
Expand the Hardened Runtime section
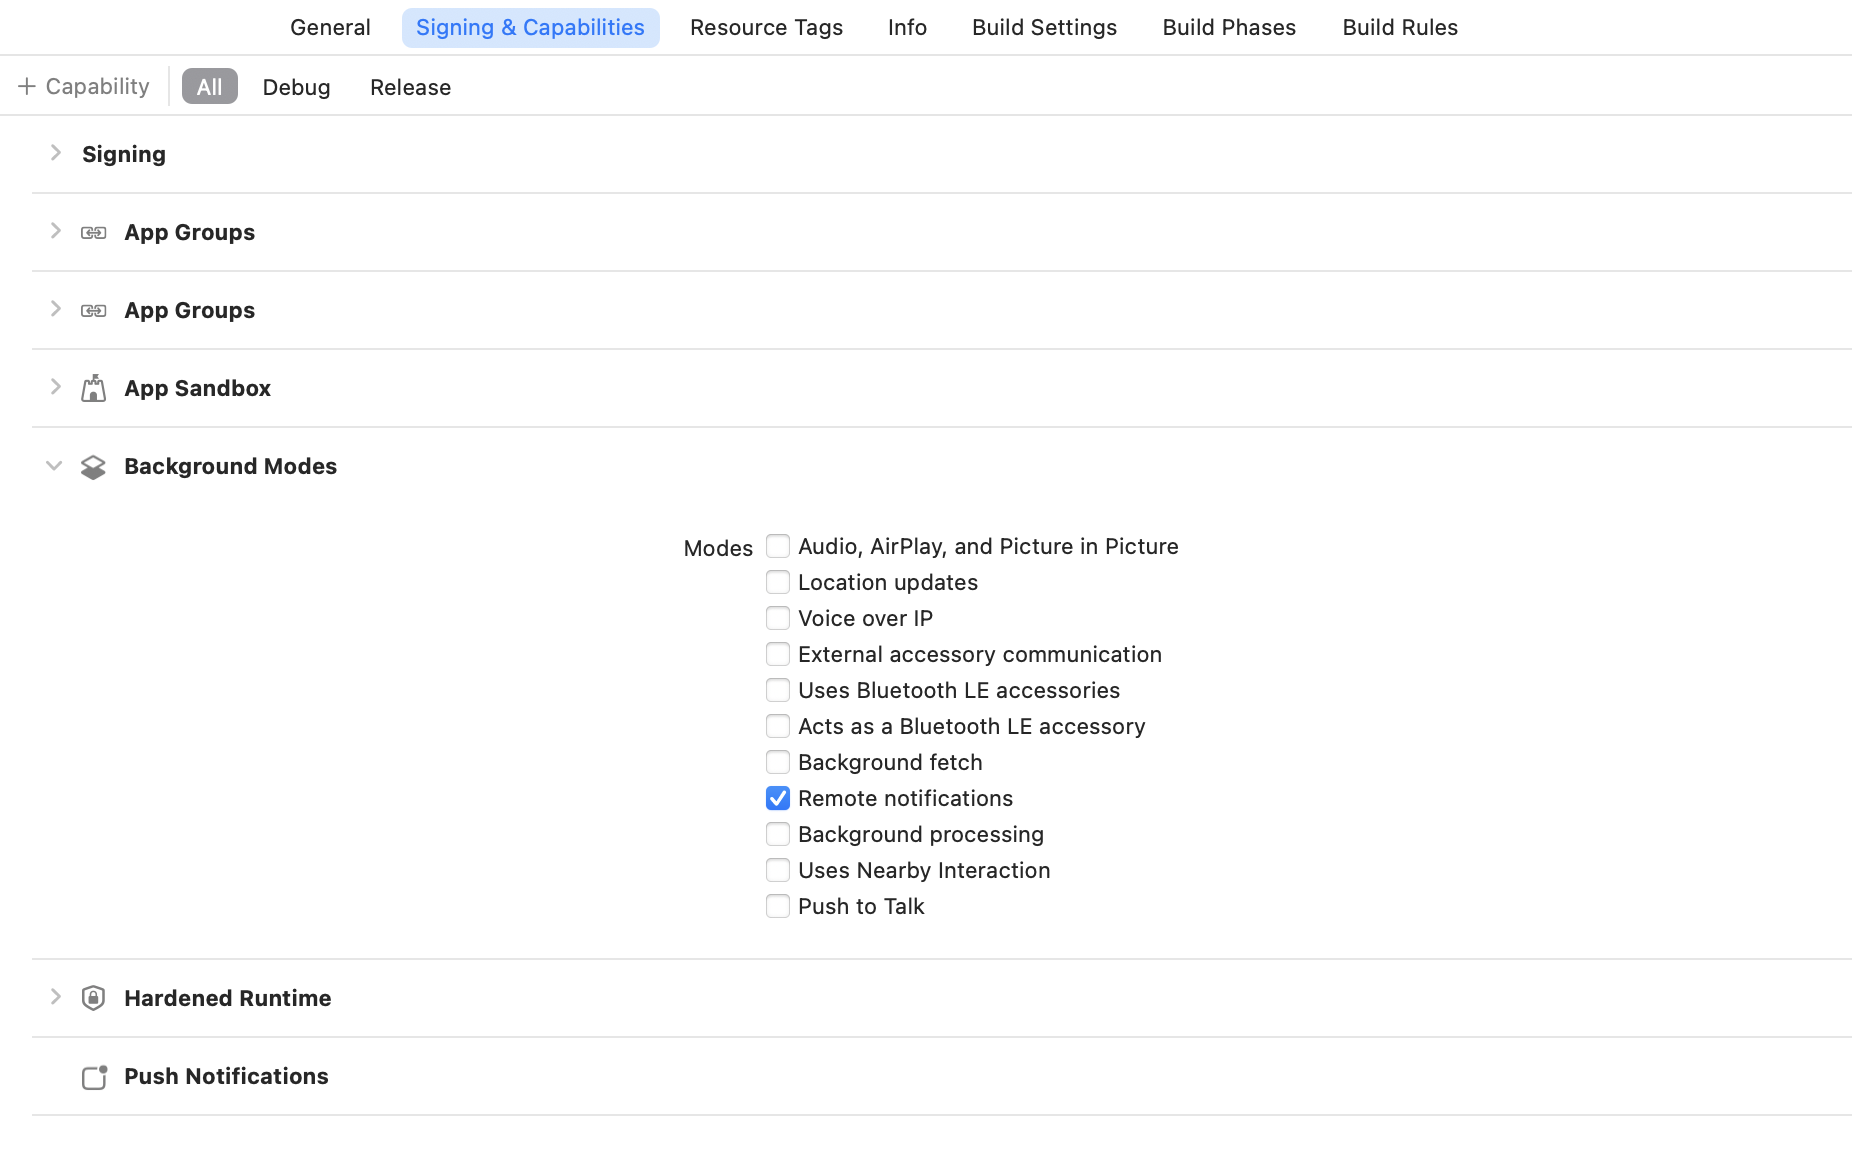[56, 997]
